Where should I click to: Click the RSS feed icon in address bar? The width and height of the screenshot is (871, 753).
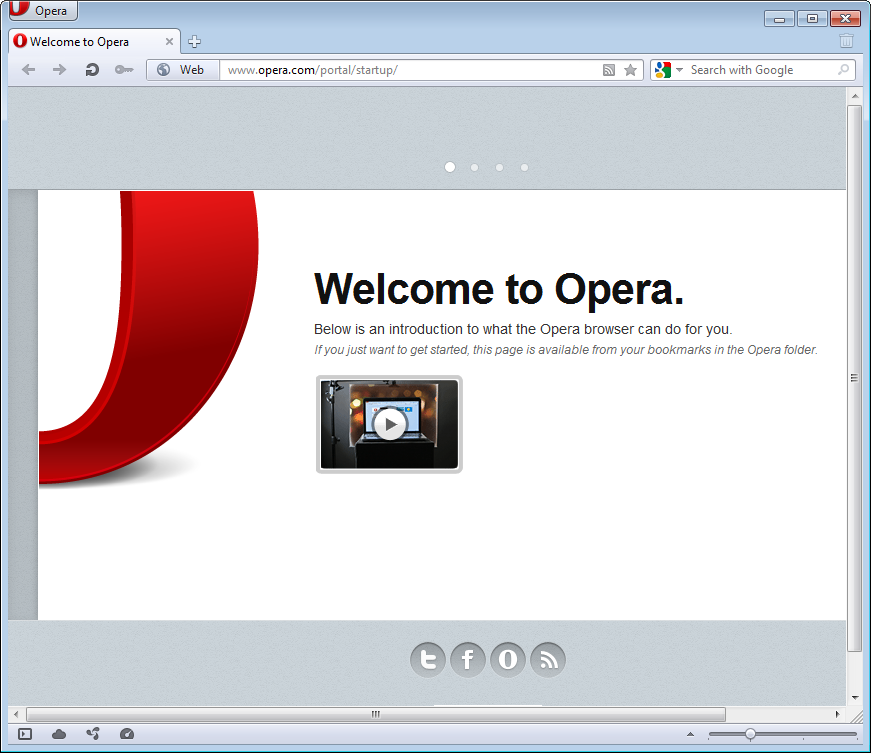click(x=609, y=70)
